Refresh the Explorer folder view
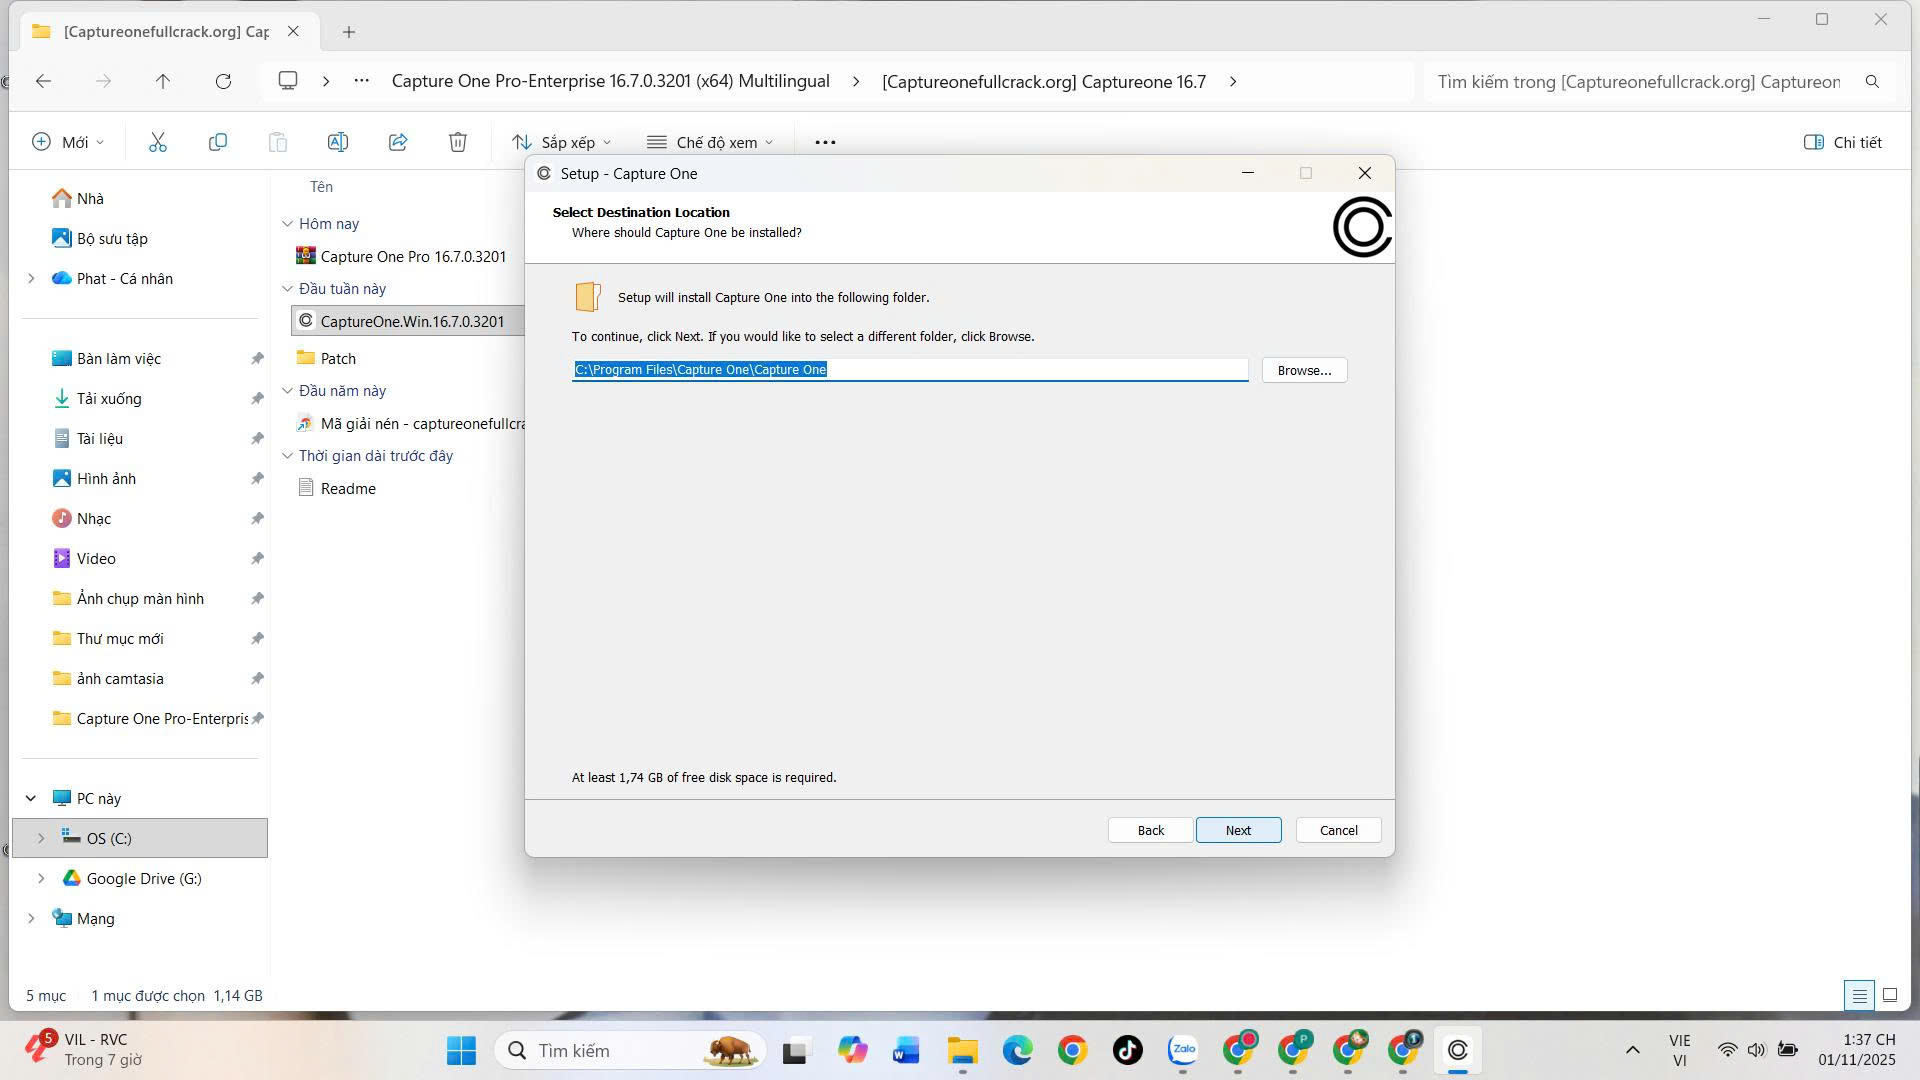 coord(223,81)
